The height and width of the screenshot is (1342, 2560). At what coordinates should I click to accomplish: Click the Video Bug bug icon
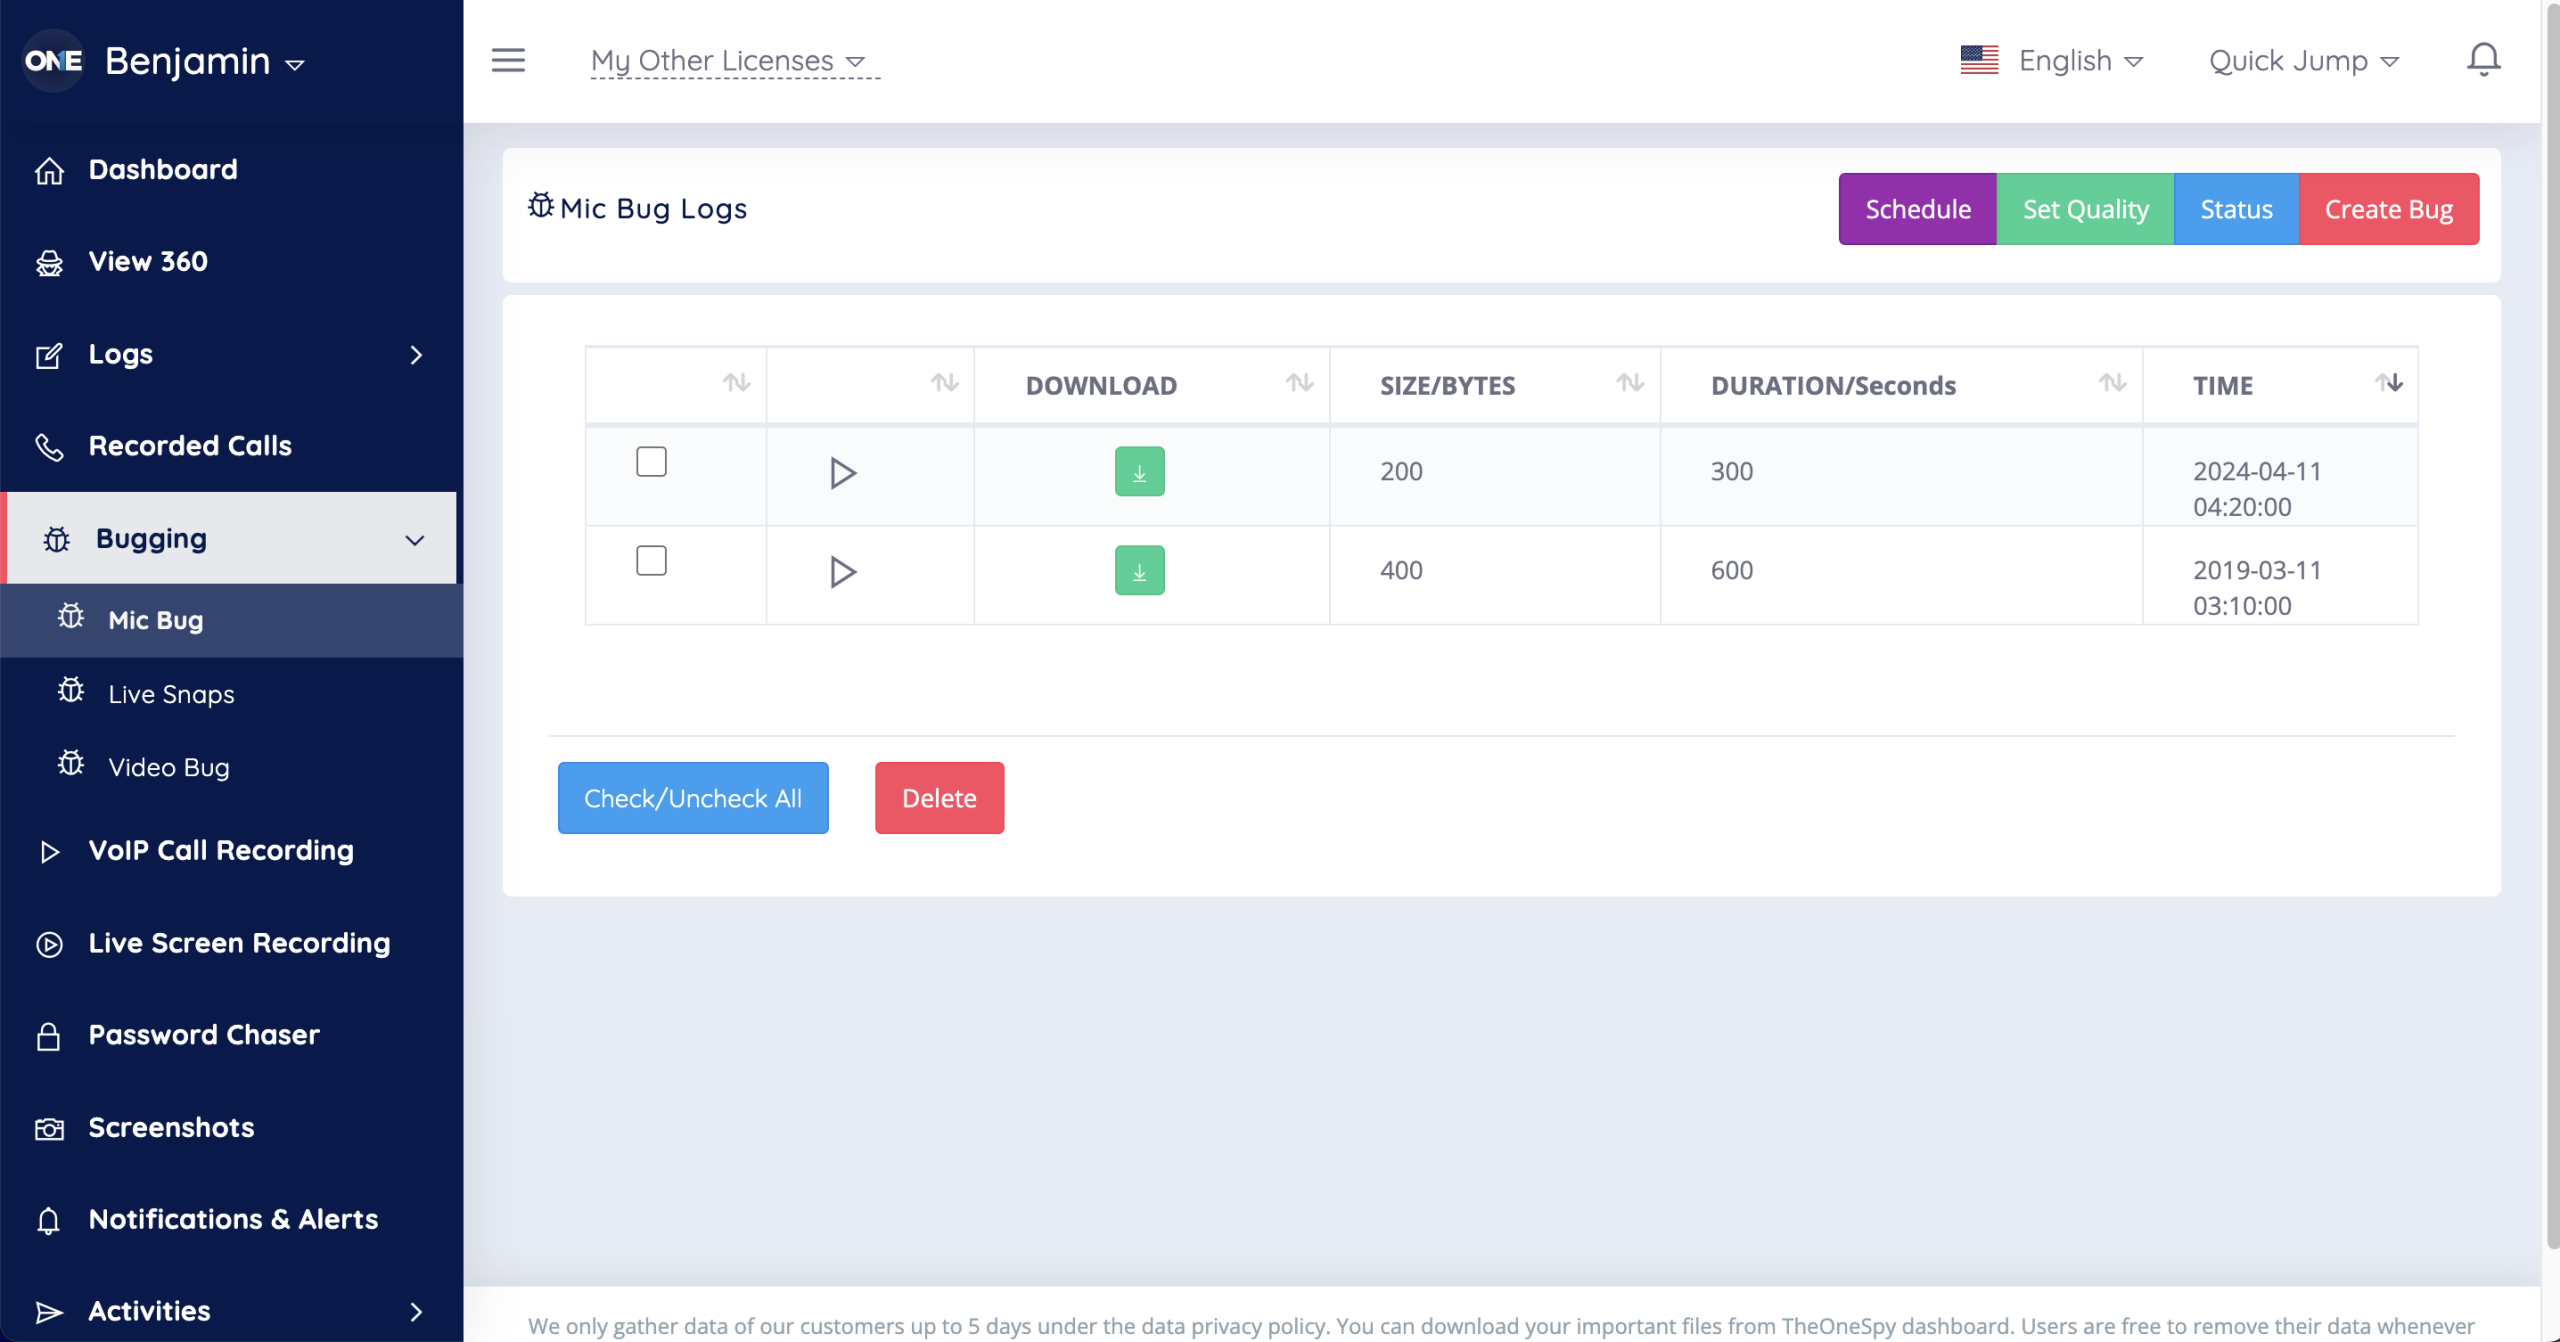point(70,764)
